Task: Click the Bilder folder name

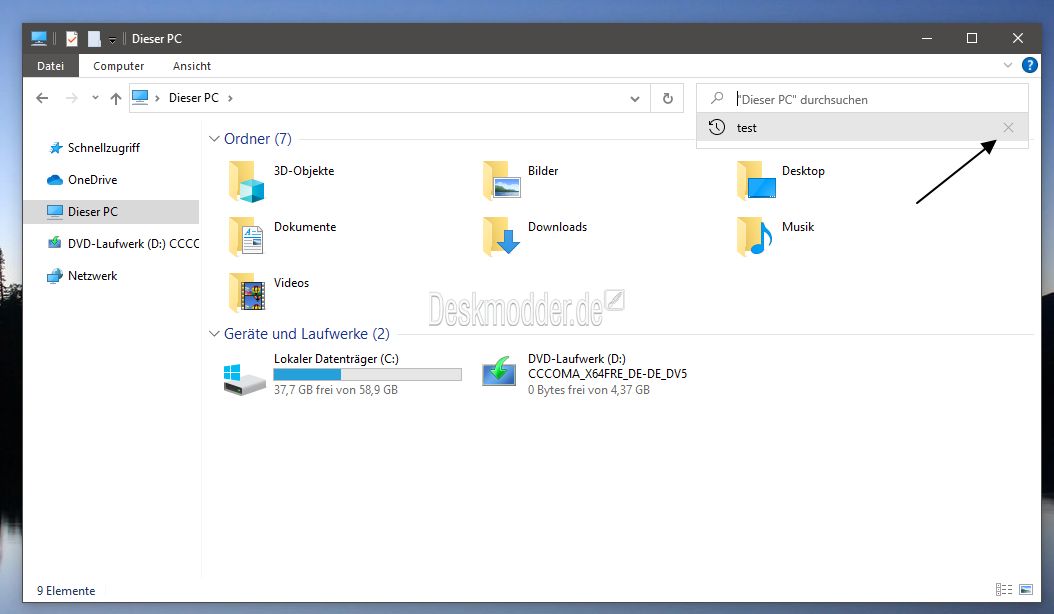Action: click(x=542, y=171)
